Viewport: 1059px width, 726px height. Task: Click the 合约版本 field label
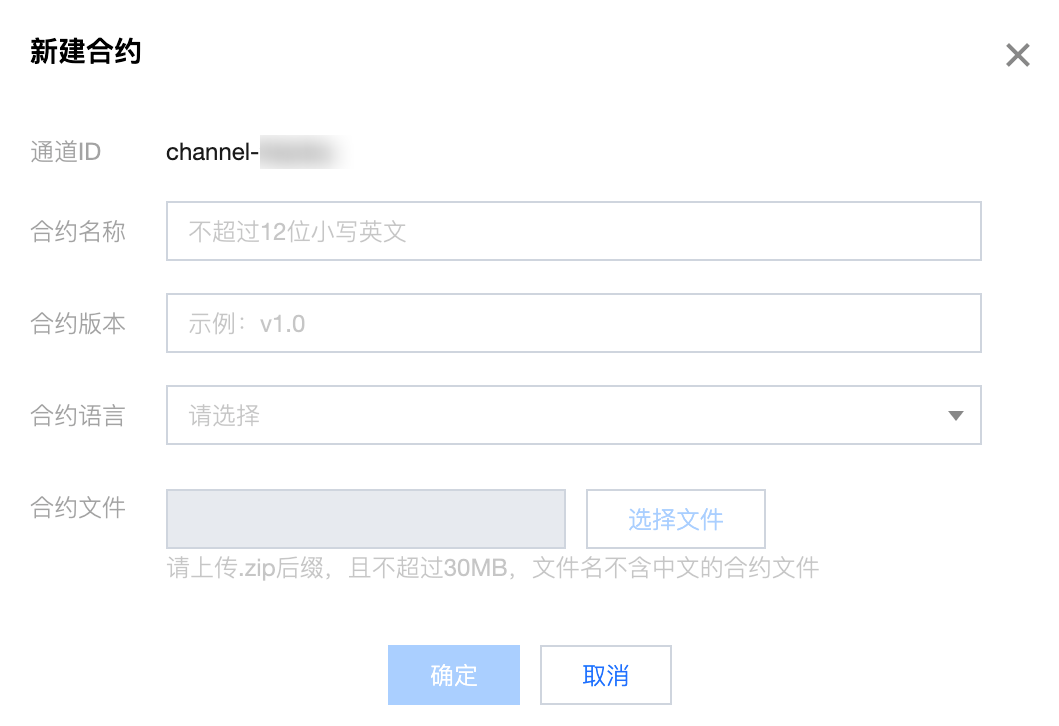tap(78, 323)
